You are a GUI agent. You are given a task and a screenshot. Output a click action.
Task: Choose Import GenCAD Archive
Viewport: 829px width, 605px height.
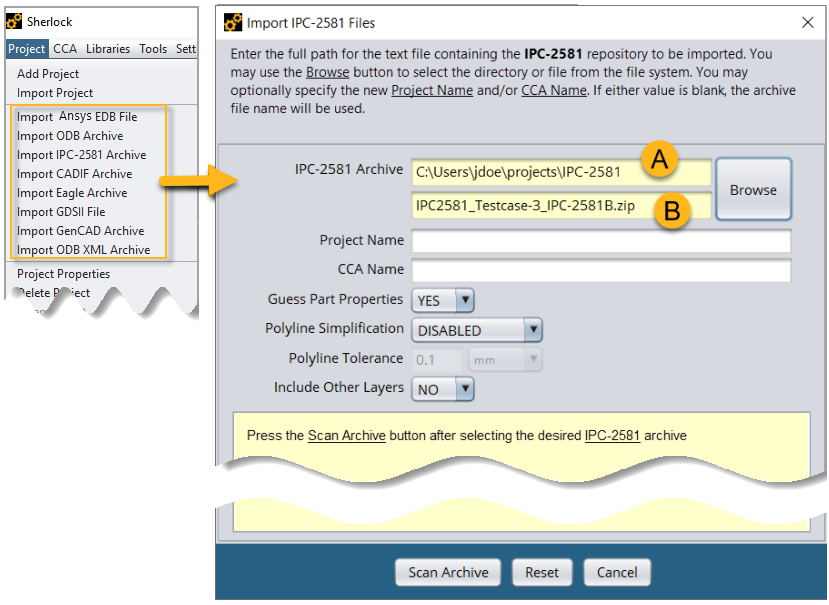(x=80, y=231)
